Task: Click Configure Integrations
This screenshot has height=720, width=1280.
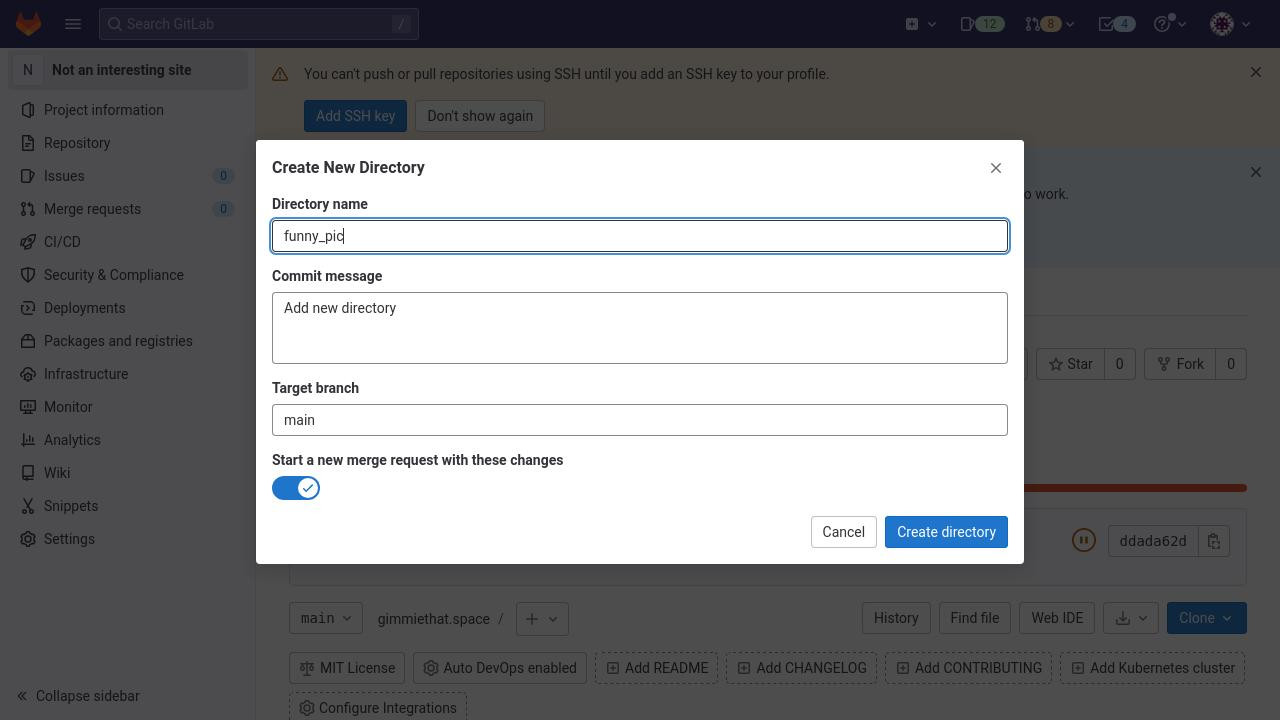Action: [x=378, y=707]
